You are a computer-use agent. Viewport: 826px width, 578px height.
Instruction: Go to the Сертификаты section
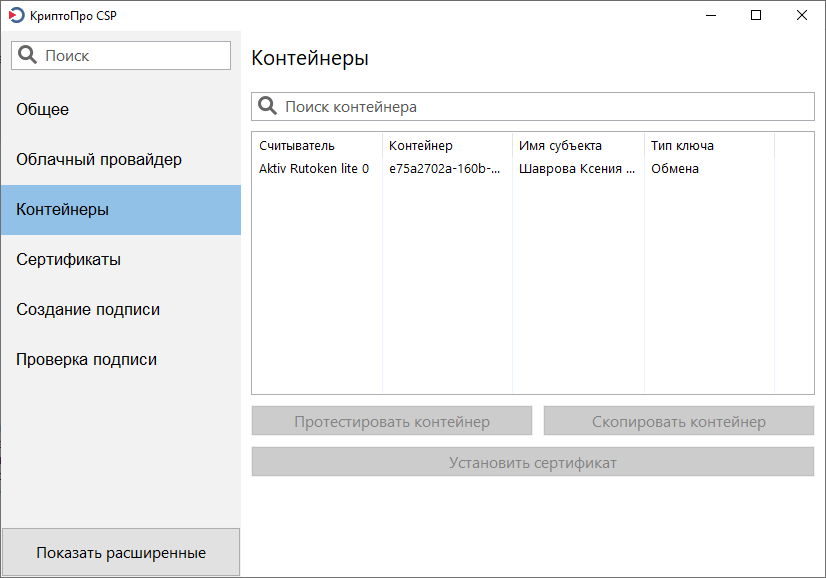[x=121, y=260]
